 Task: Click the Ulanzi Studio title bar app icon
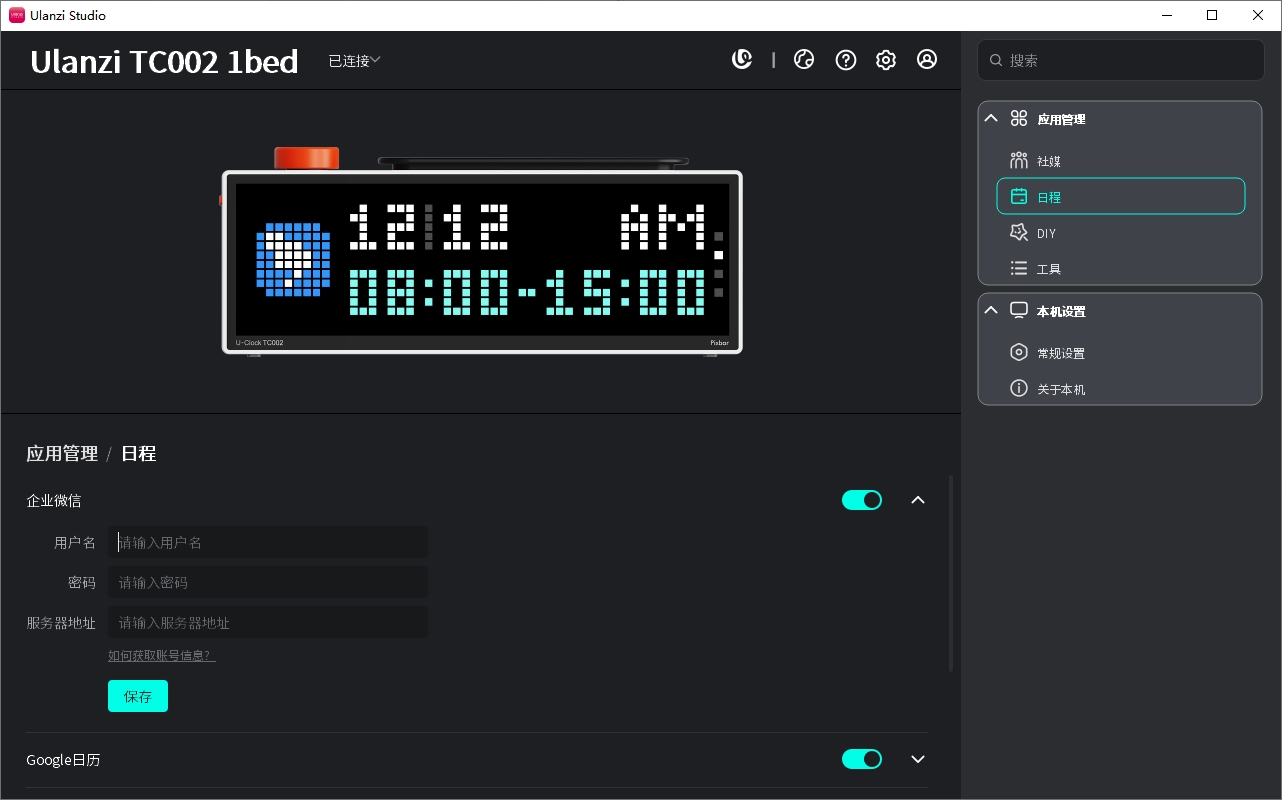pos(17,15)
